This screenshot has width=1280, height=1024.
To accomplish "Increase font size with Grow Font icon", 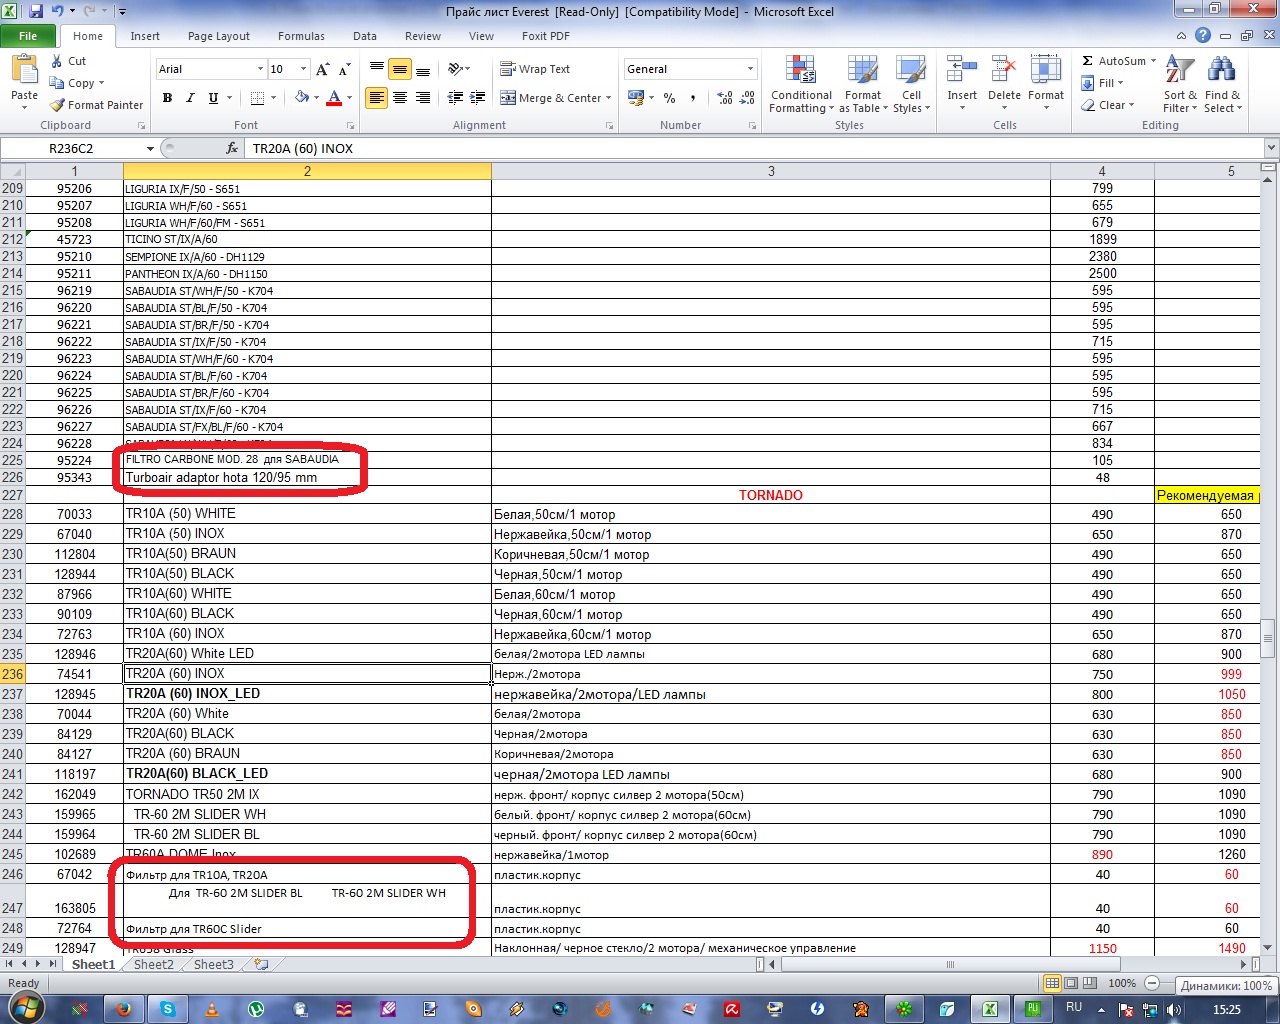I will click(322, 69).
